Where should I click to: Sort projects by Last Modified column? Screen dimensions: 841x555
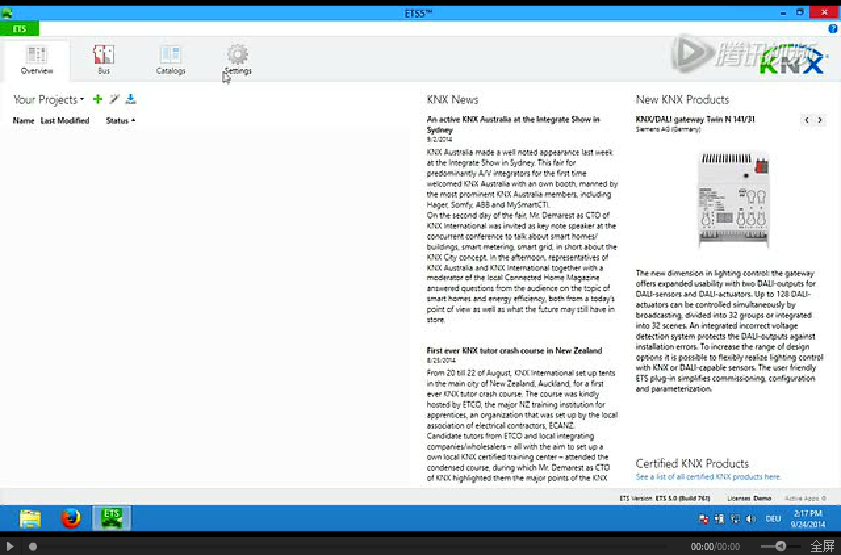tap(65, 121)
